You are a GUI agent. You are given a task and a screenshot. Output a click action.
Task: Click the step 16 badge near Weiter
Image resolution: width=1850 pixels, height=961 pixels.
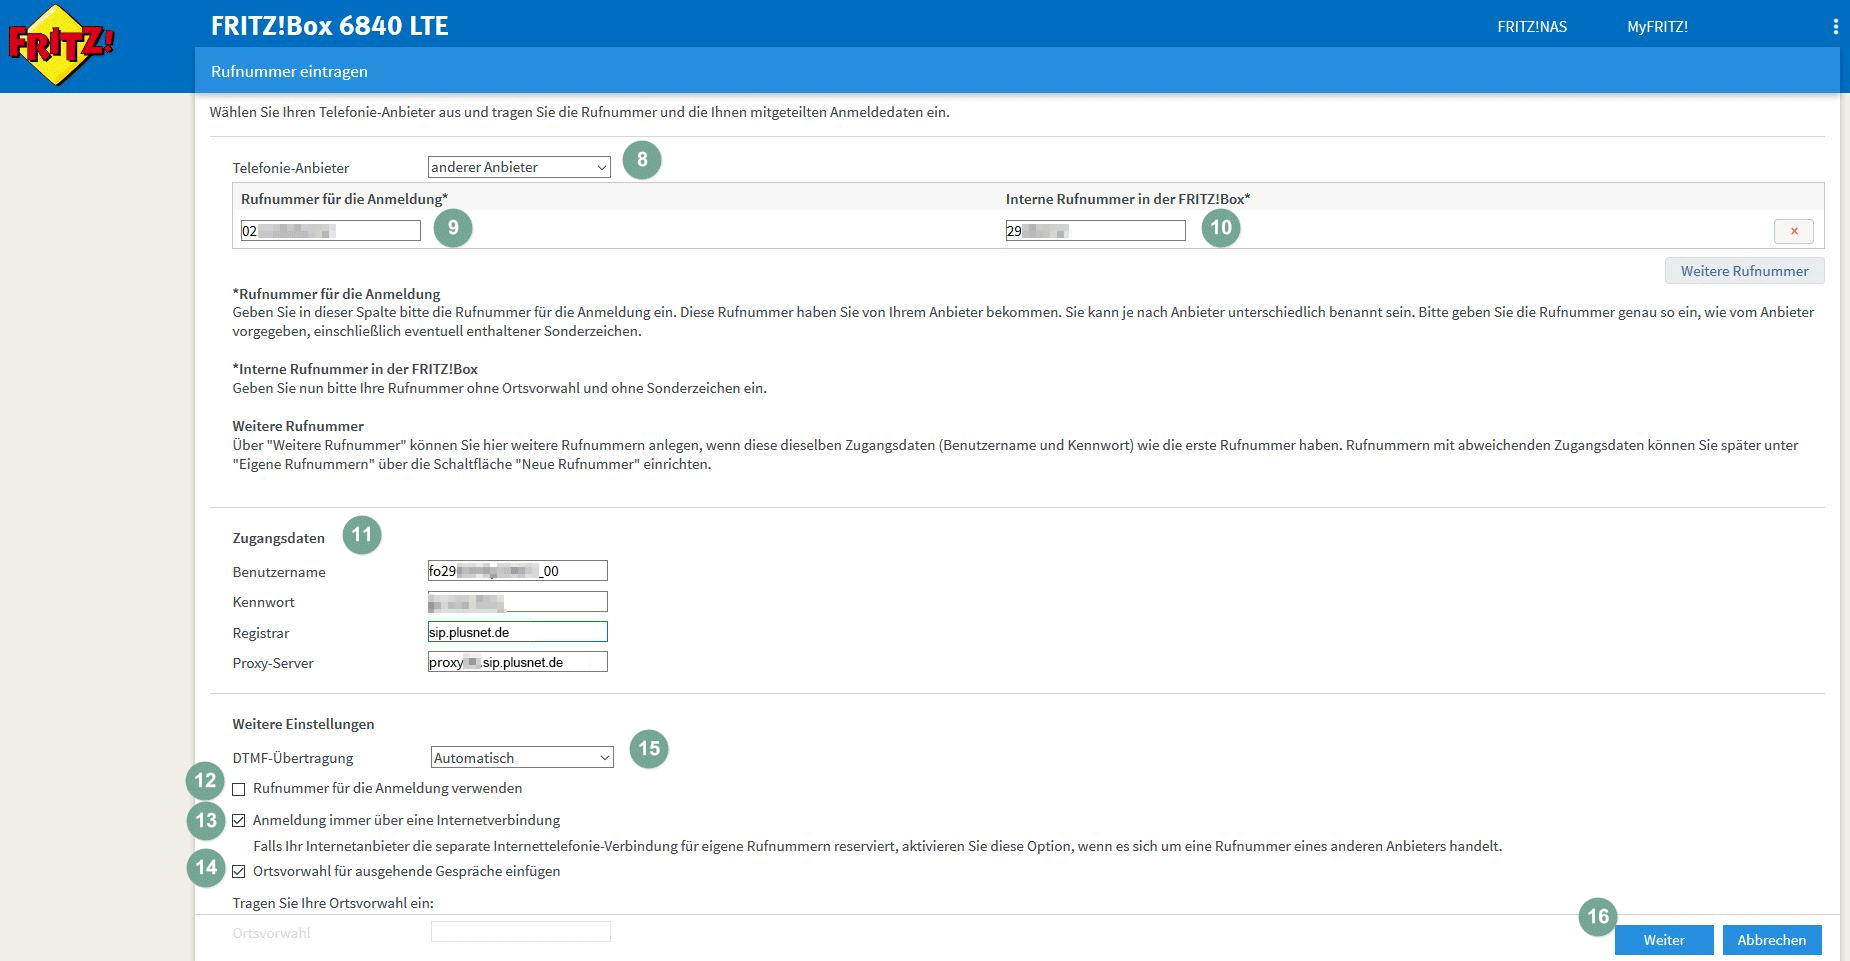pyautogui.click(x=1598, y=917)
